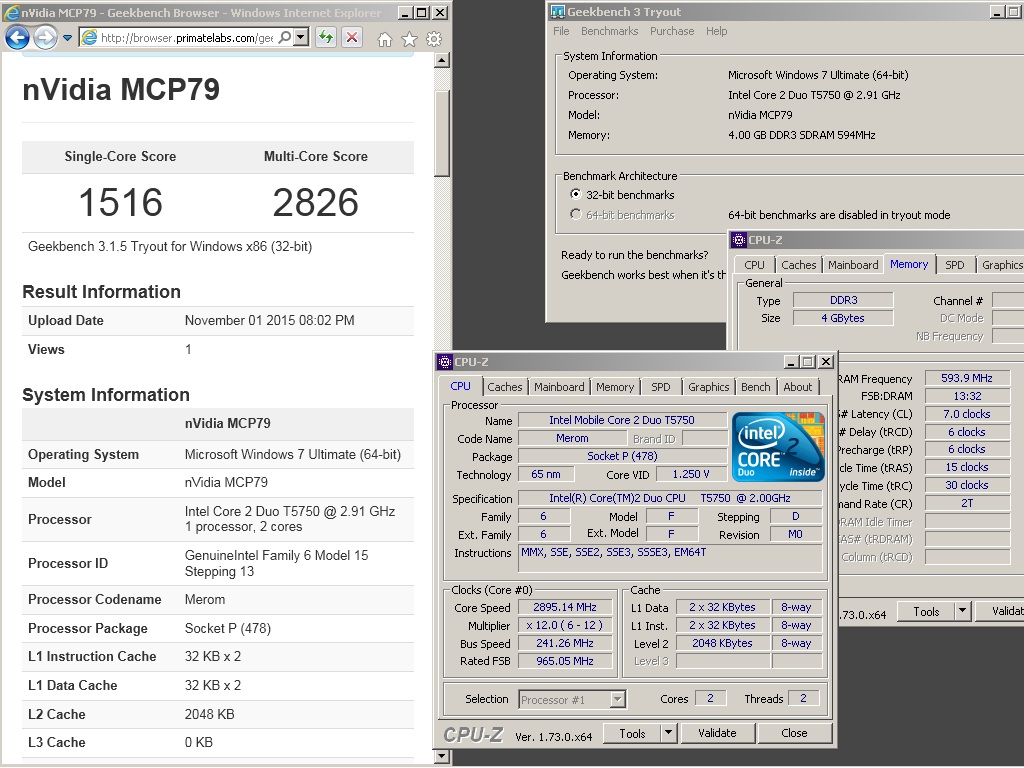Open Geekbench Benchmarks menu
Image resolution: width=1024 pixels, height=768 pixels.
coord(609,31)
